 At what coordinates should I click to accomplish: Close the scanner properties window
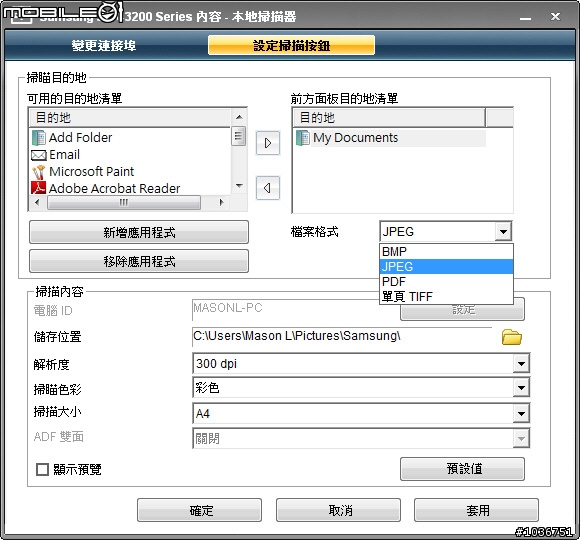tap(555, 16)
